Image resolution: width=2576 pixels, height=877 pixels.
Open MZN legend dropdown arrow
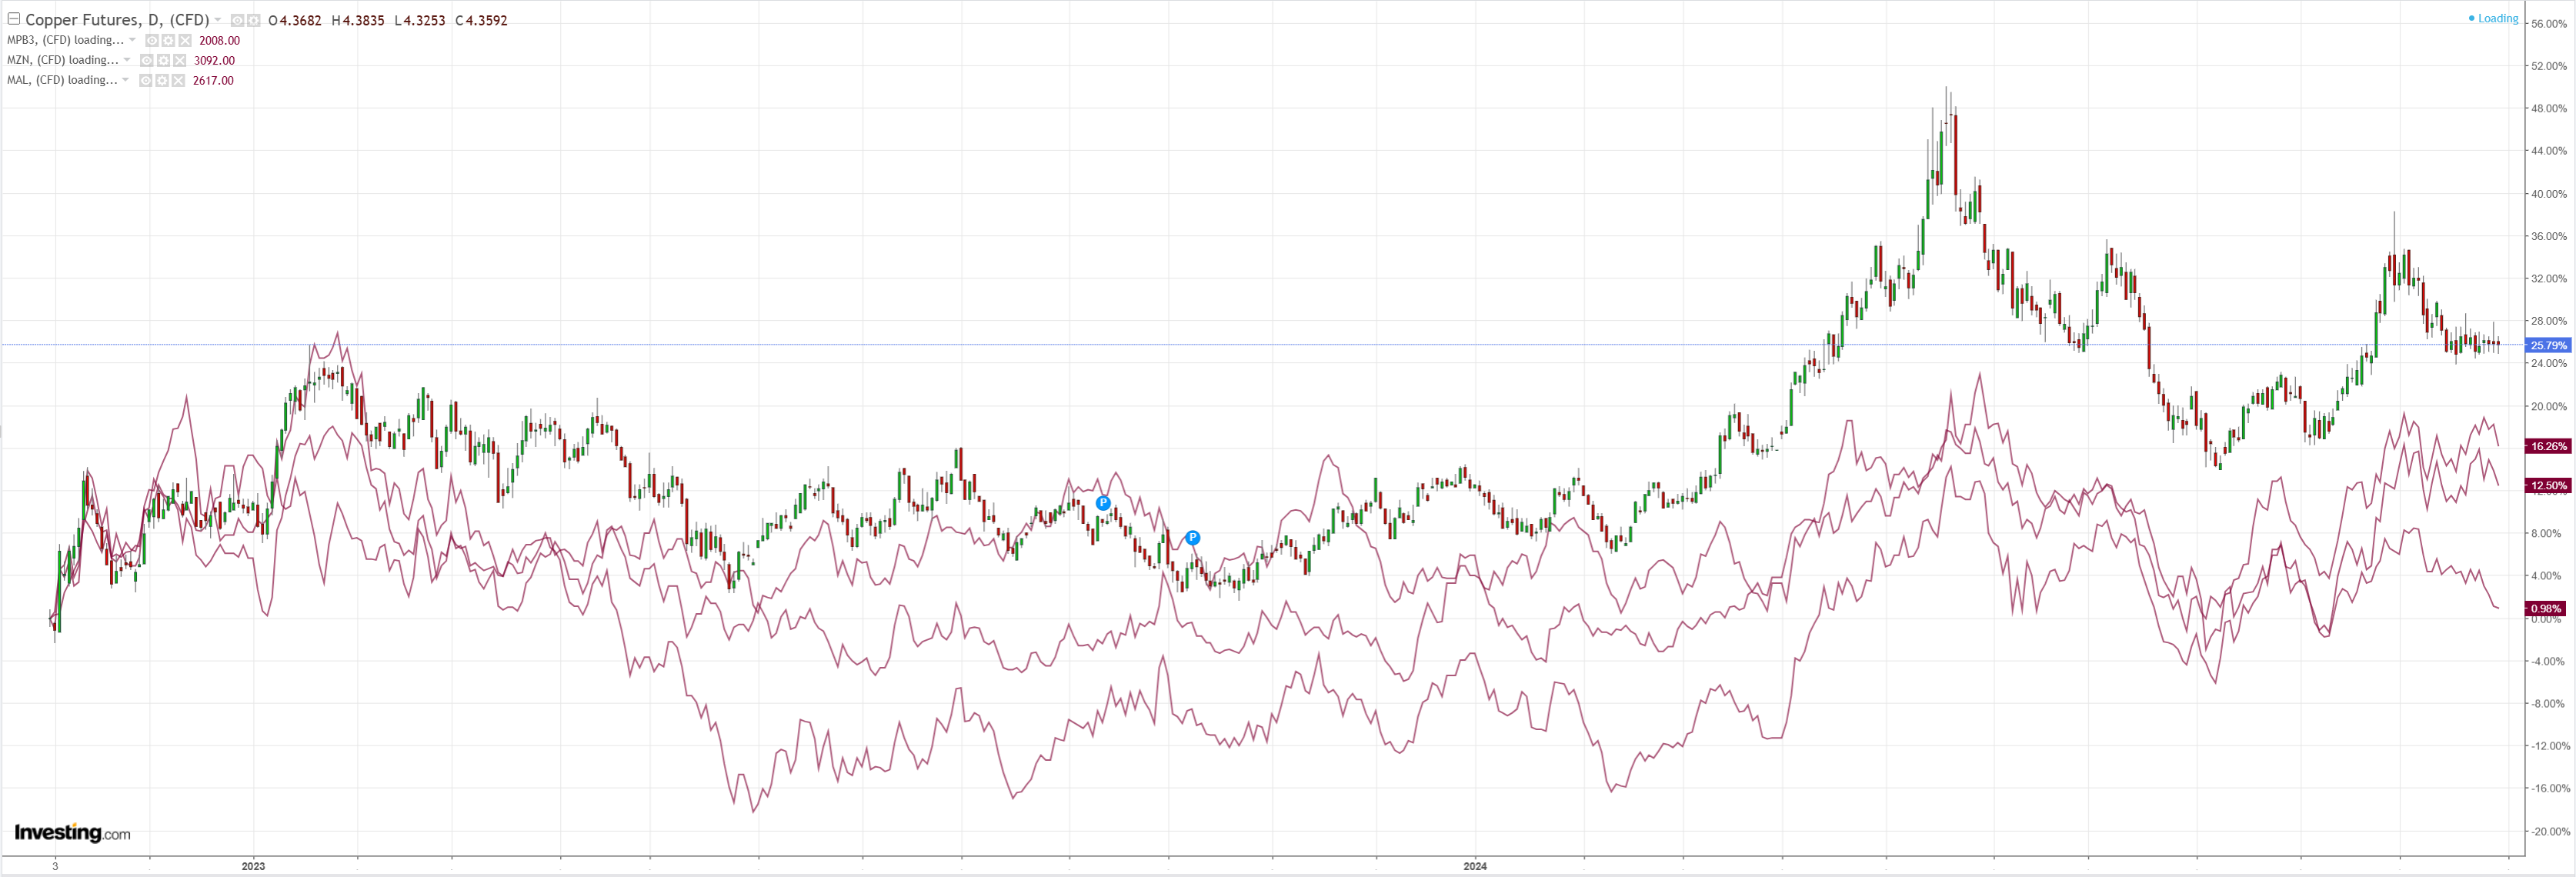[x=127, y=60]
